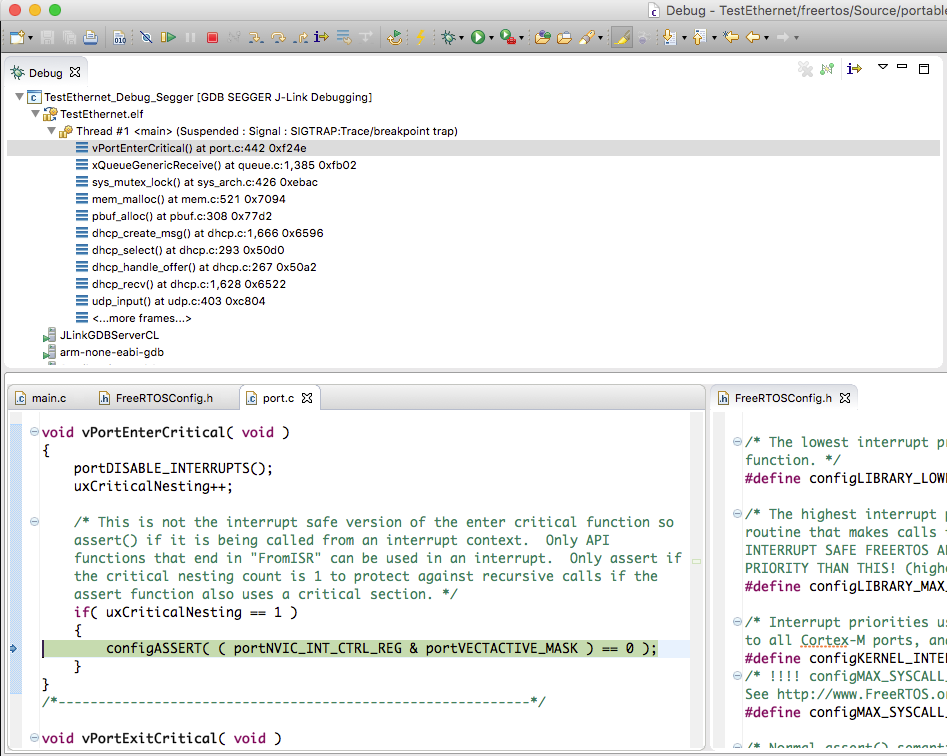Open the External Tools dropdown arrow
Image resolution: width=947 pixels, height=756 pixels.
point(521,38)
